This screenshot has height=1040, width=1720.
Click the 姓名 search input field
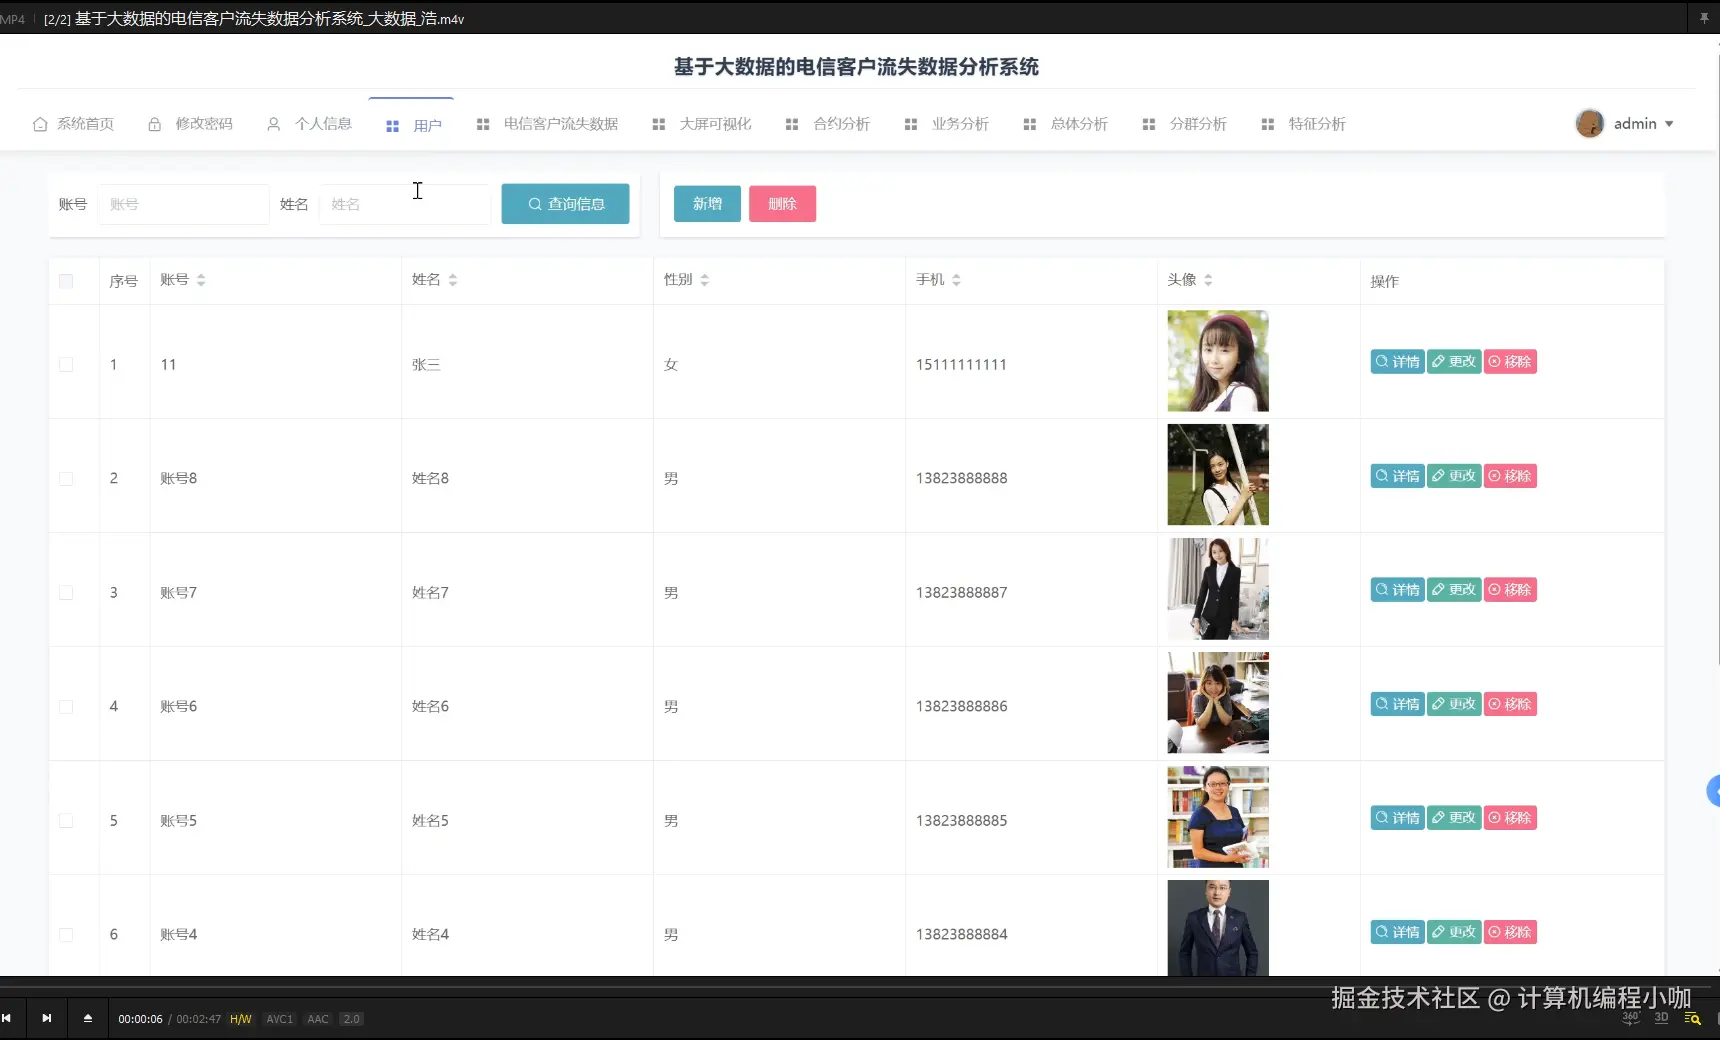pos(404,203)
